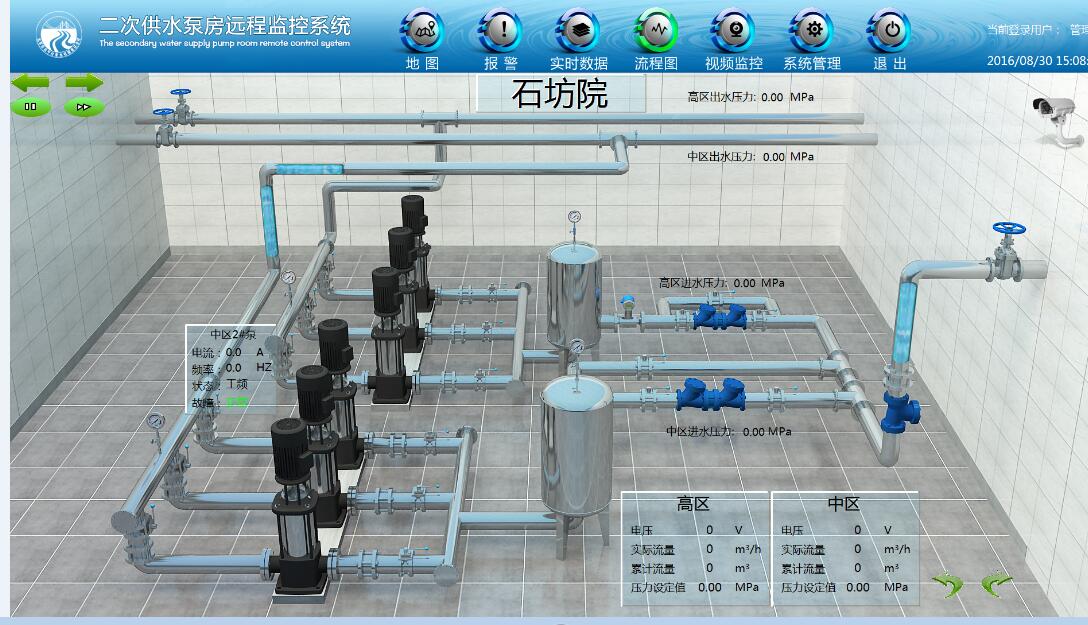Viewport: 1088px width, 625px height.
Task: Click the 高区 压力设定值 value field
Action: point(709,587)
